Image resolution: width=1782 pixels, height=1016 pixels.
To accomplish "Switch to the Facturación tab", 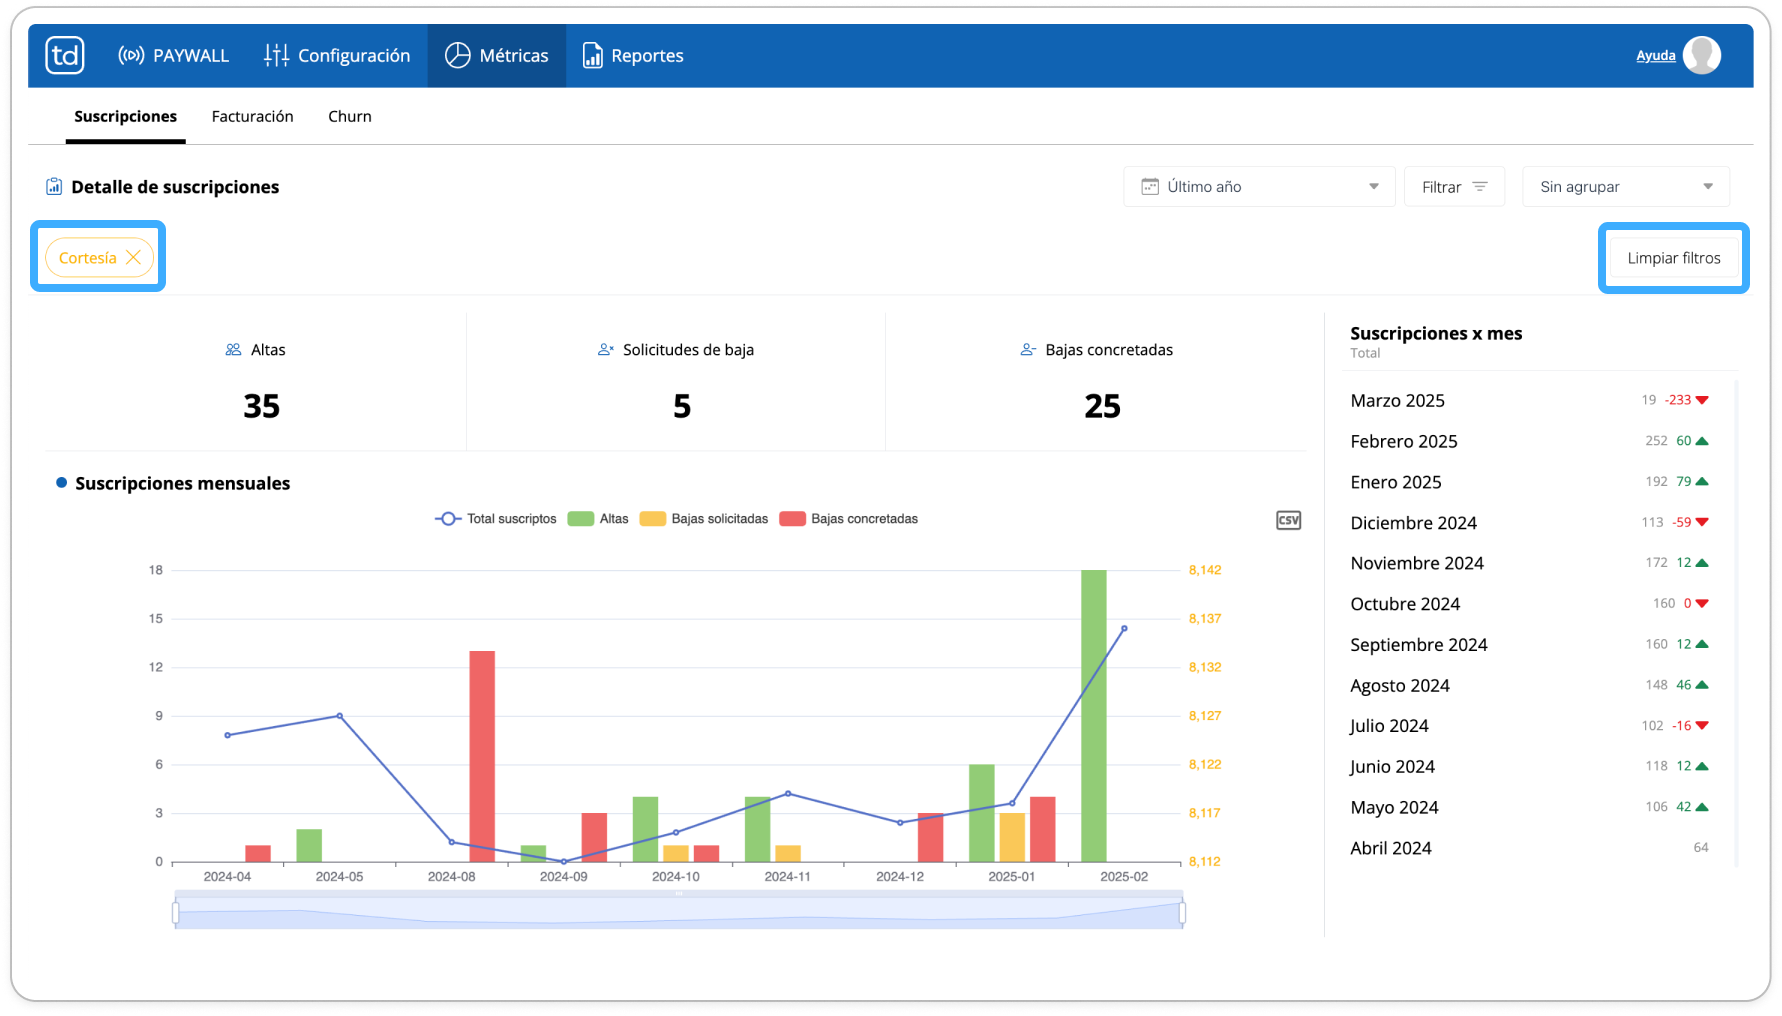I will [x=253, y=117].
